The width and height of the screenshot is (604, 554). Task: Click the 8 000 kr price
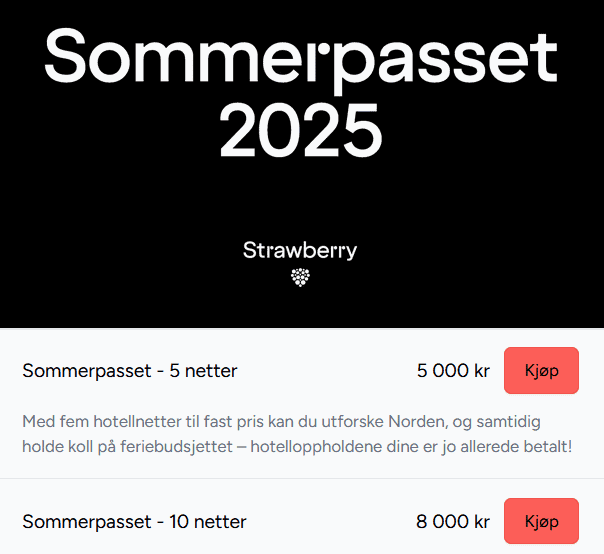[453, 521]
